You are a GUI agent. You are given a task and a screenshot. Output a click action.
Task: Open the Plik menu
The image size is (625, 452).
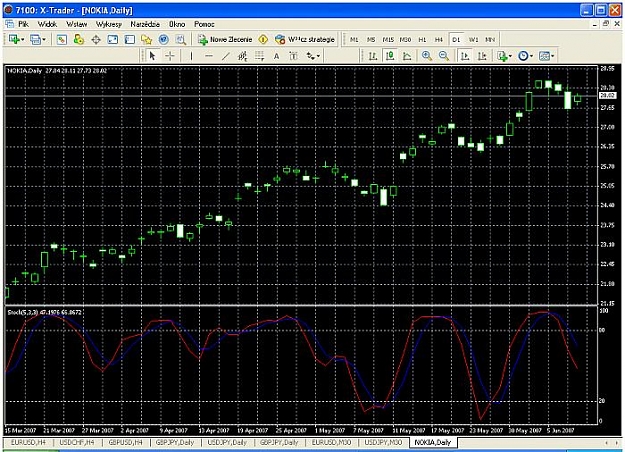point(23,24)
